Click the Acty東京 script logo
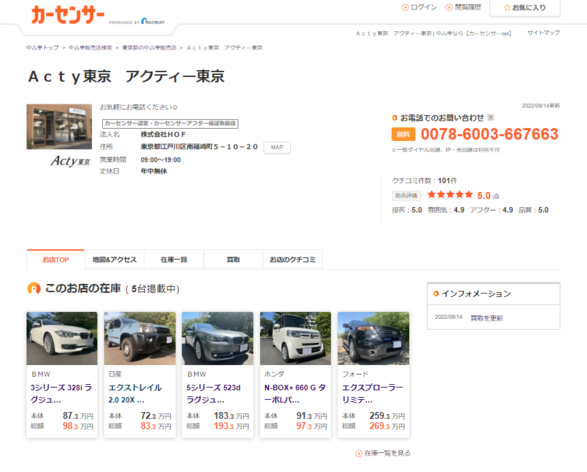587x472 pixels. coord(70,161)
